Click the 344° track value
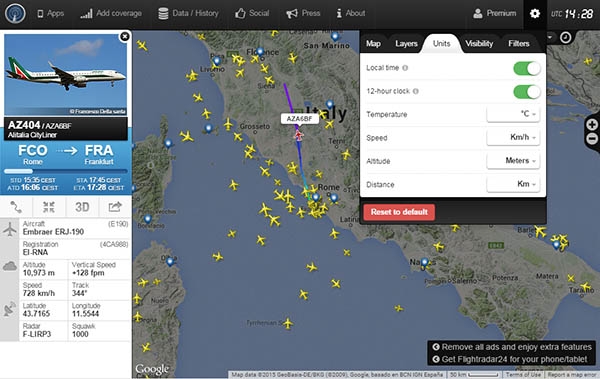This screenshot has height=379, width=600. pyautogui.click(x=80, y=293)
